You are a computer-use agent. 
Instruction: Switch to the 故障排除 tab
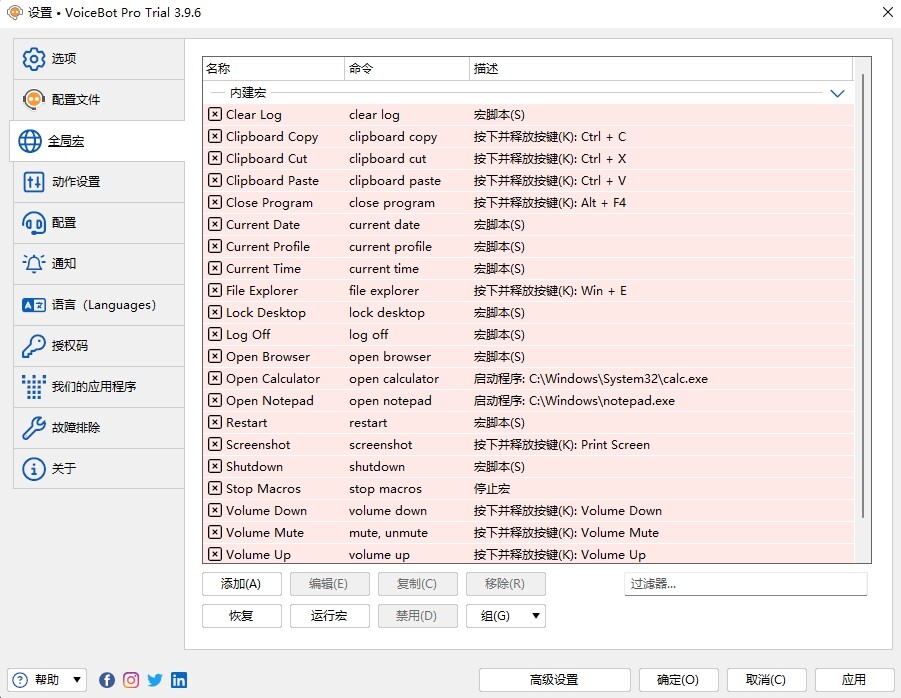coord(99,427)
